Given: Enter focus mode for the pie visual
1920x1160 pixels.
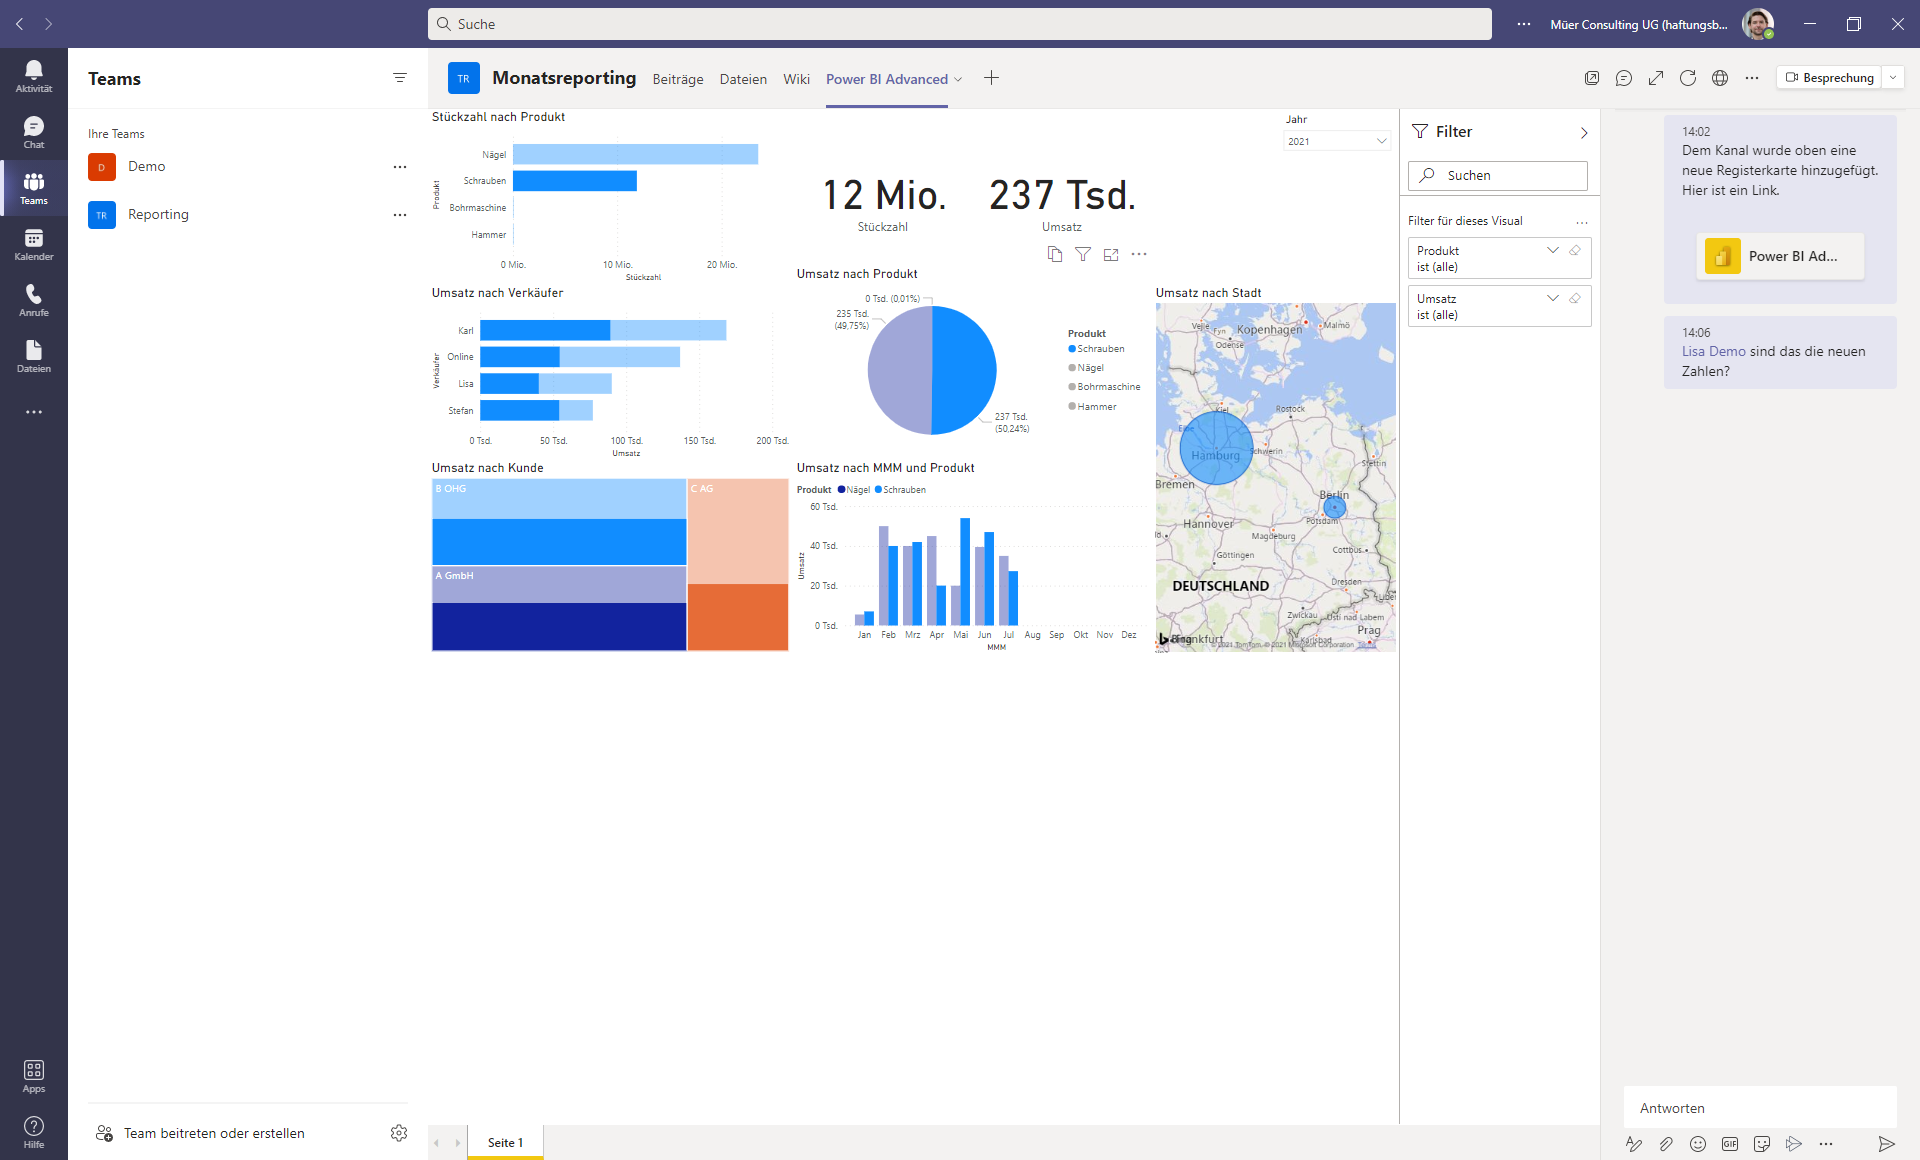Looking at the screenshot, I should tap(1111, 254).
